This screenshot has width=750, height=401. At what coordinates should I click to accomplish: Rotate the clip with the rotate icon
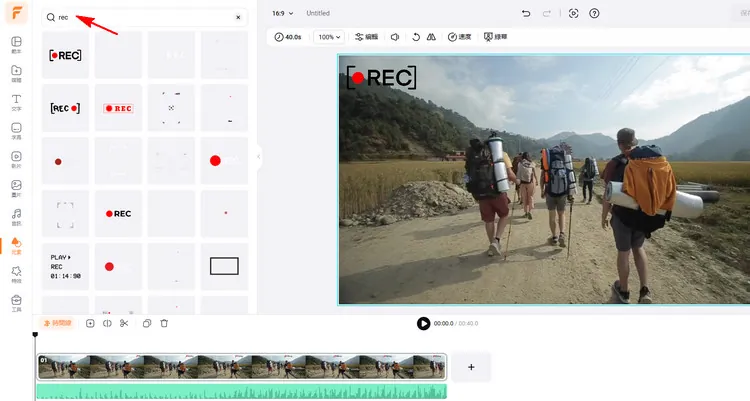[x=416, y=37]
